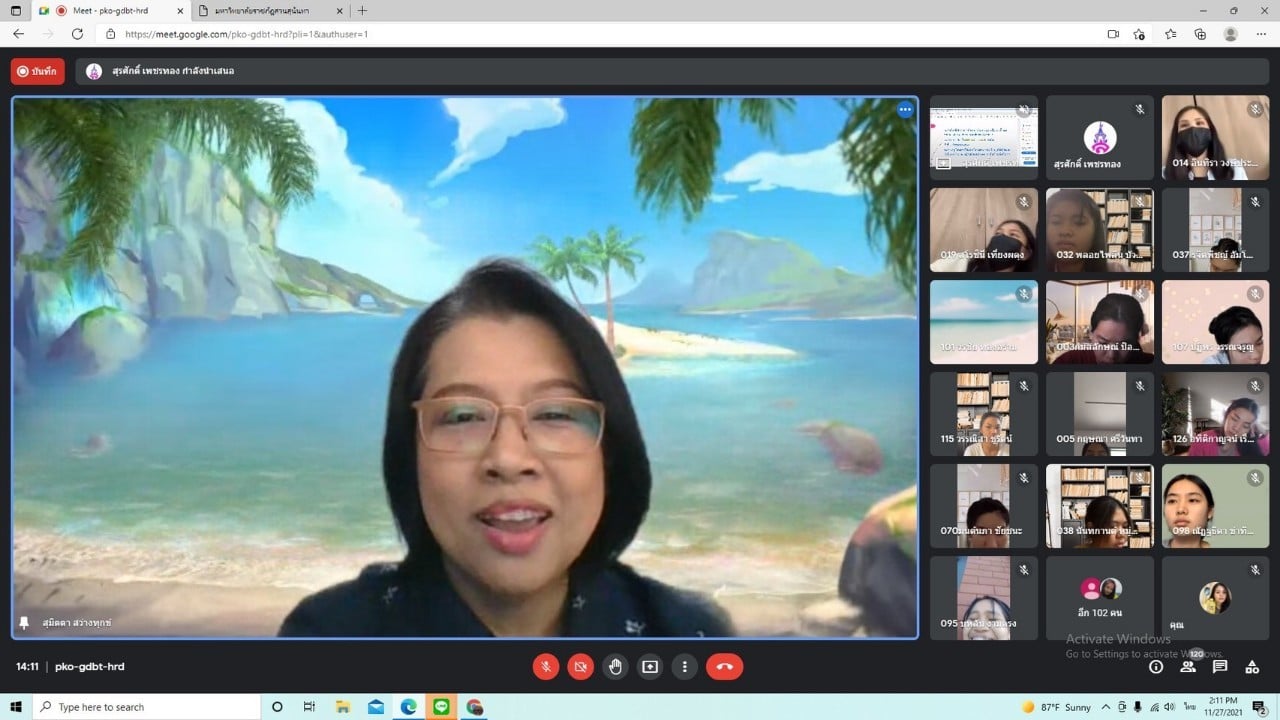Click the pin icon on presenter's name
This screenshot has height=720, width=1280.
[24, 622]
